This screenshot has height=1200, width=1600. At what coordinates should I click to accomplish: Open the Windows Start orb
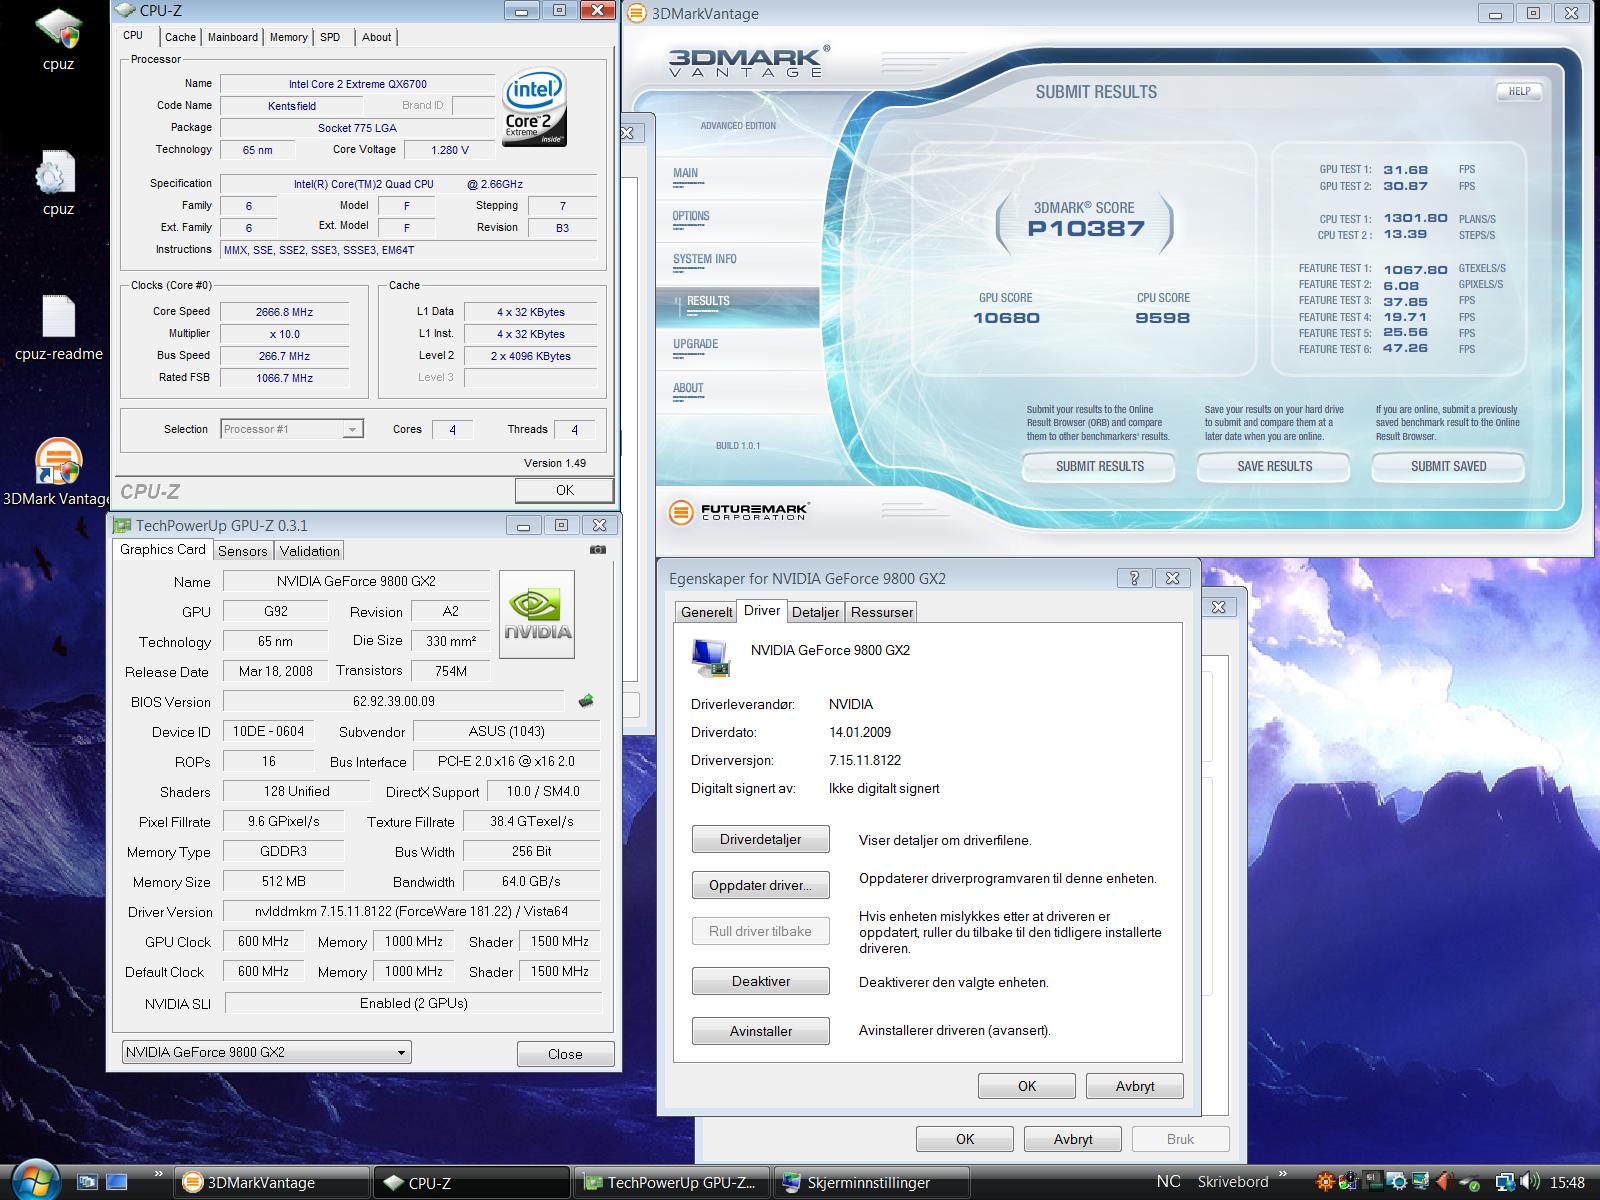point(35,1181)
